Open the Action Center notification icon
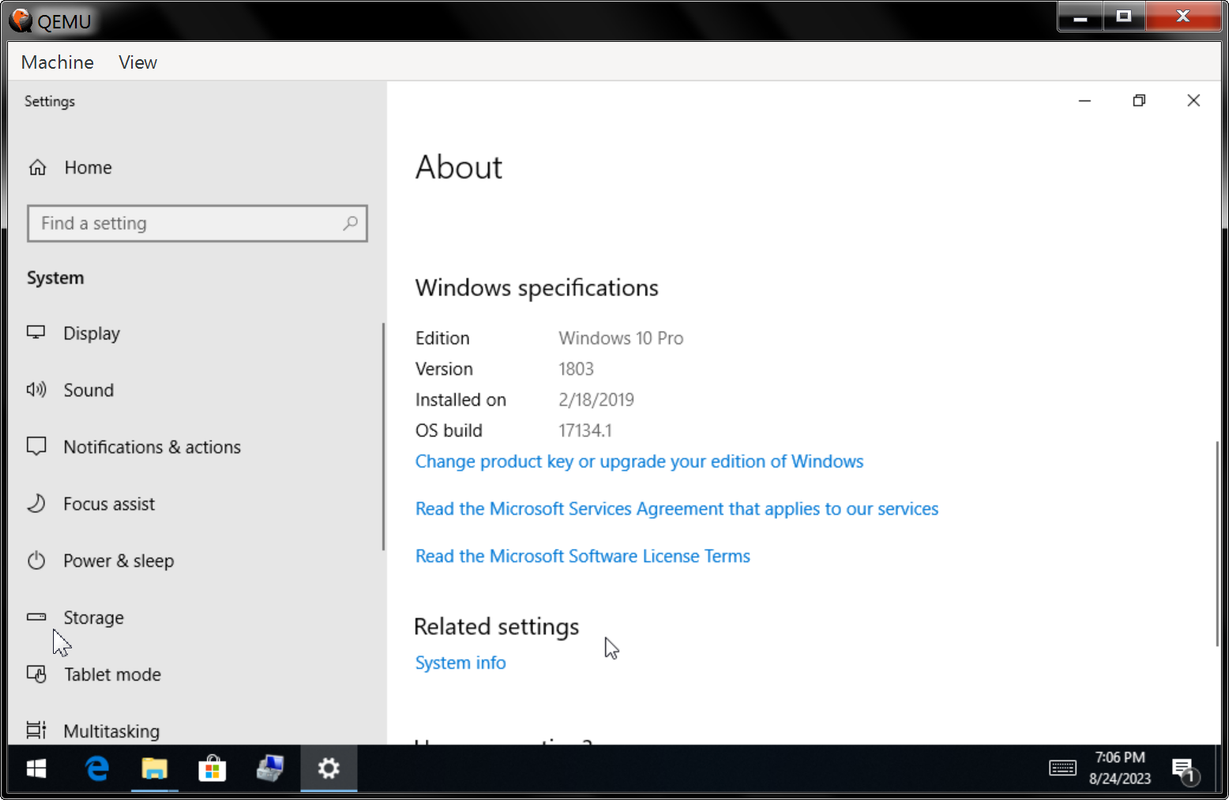Image resolution: width=1229 pixels, height=800 pixels. click(x=1184, y=770)
